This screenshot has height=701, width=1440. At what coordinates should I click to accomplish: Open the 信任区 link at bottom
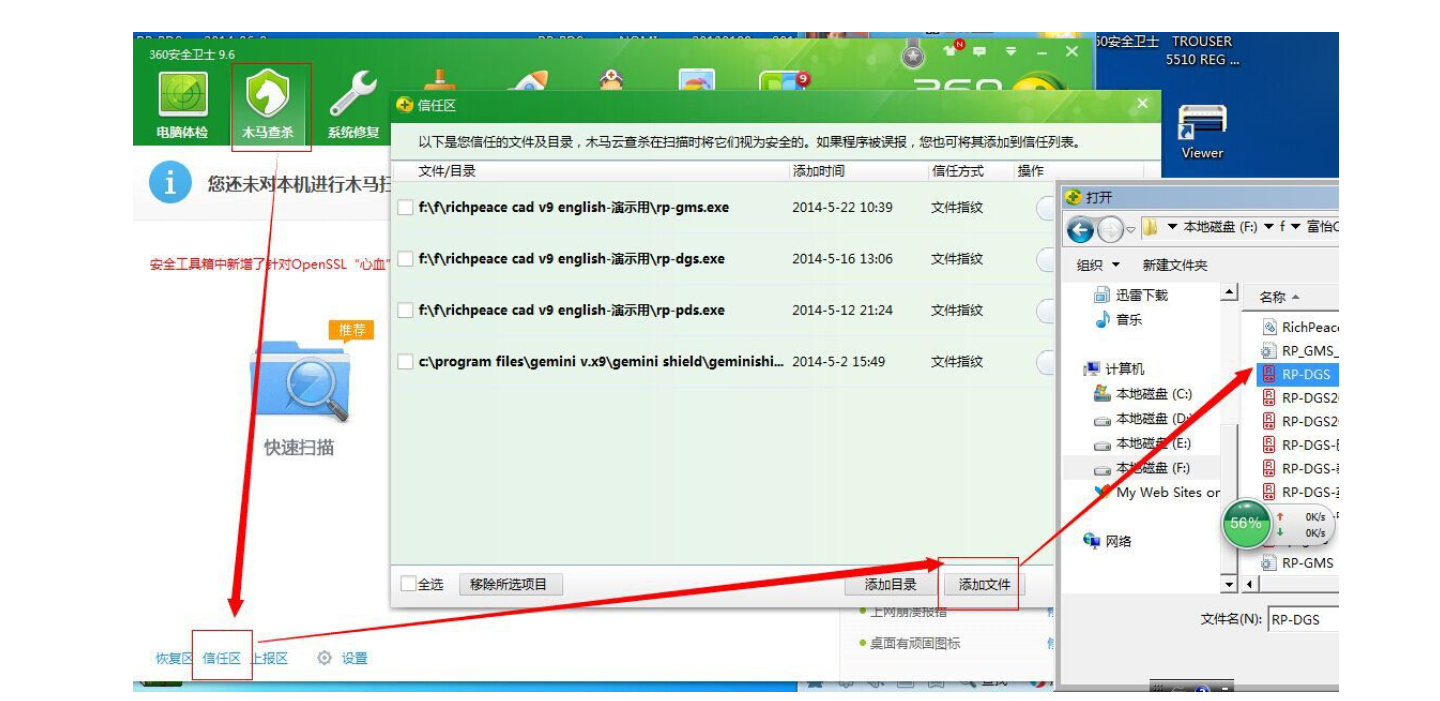point(222,658)
